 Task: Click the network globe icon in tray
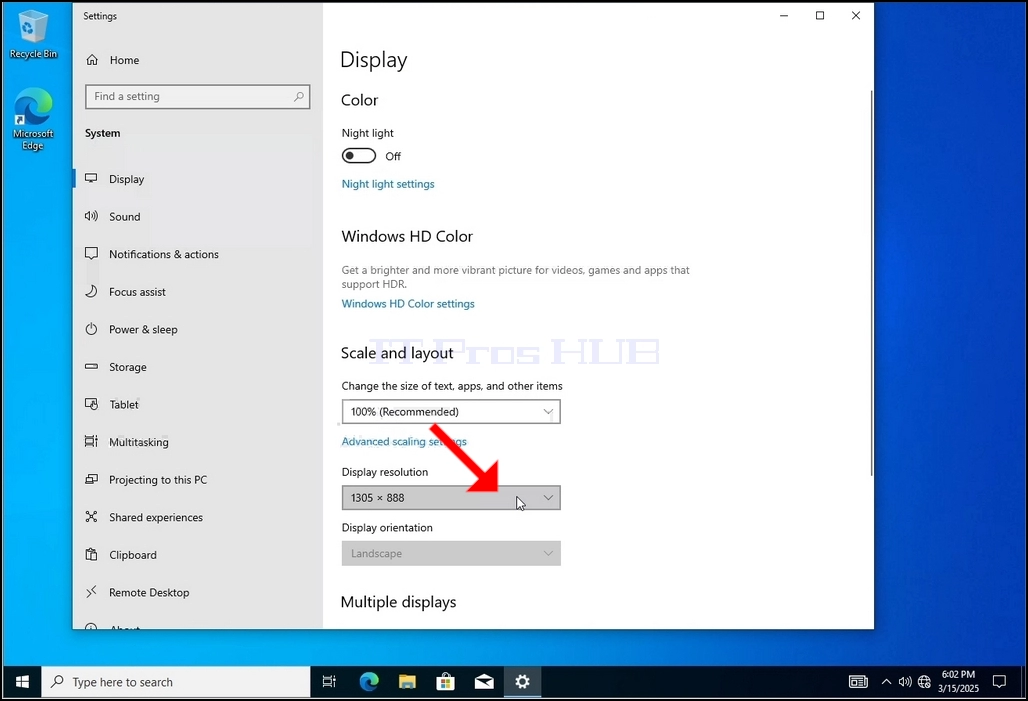tap(924, 682)
